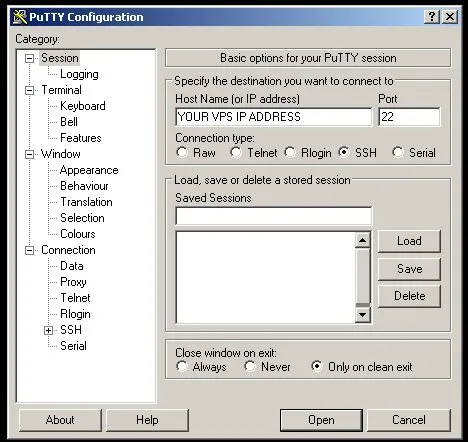This screenshot has height=442, width=468.
Task: Select the SSH connection type radio button
Action: point(344,153)
